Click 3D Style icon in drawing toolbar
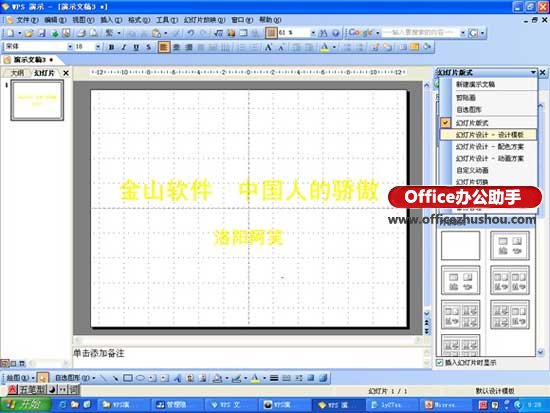This screenshot has height=413, width=550. coord(323,378)
